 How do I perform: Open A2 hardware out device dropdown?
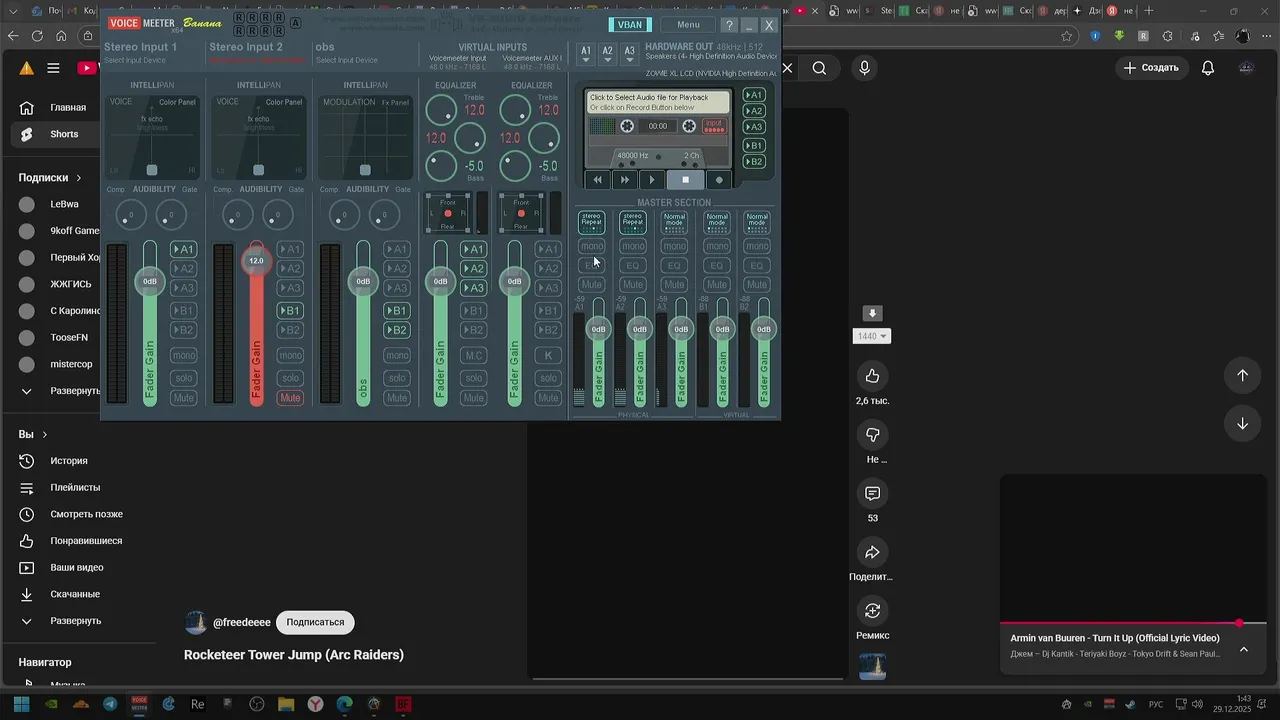607,54
